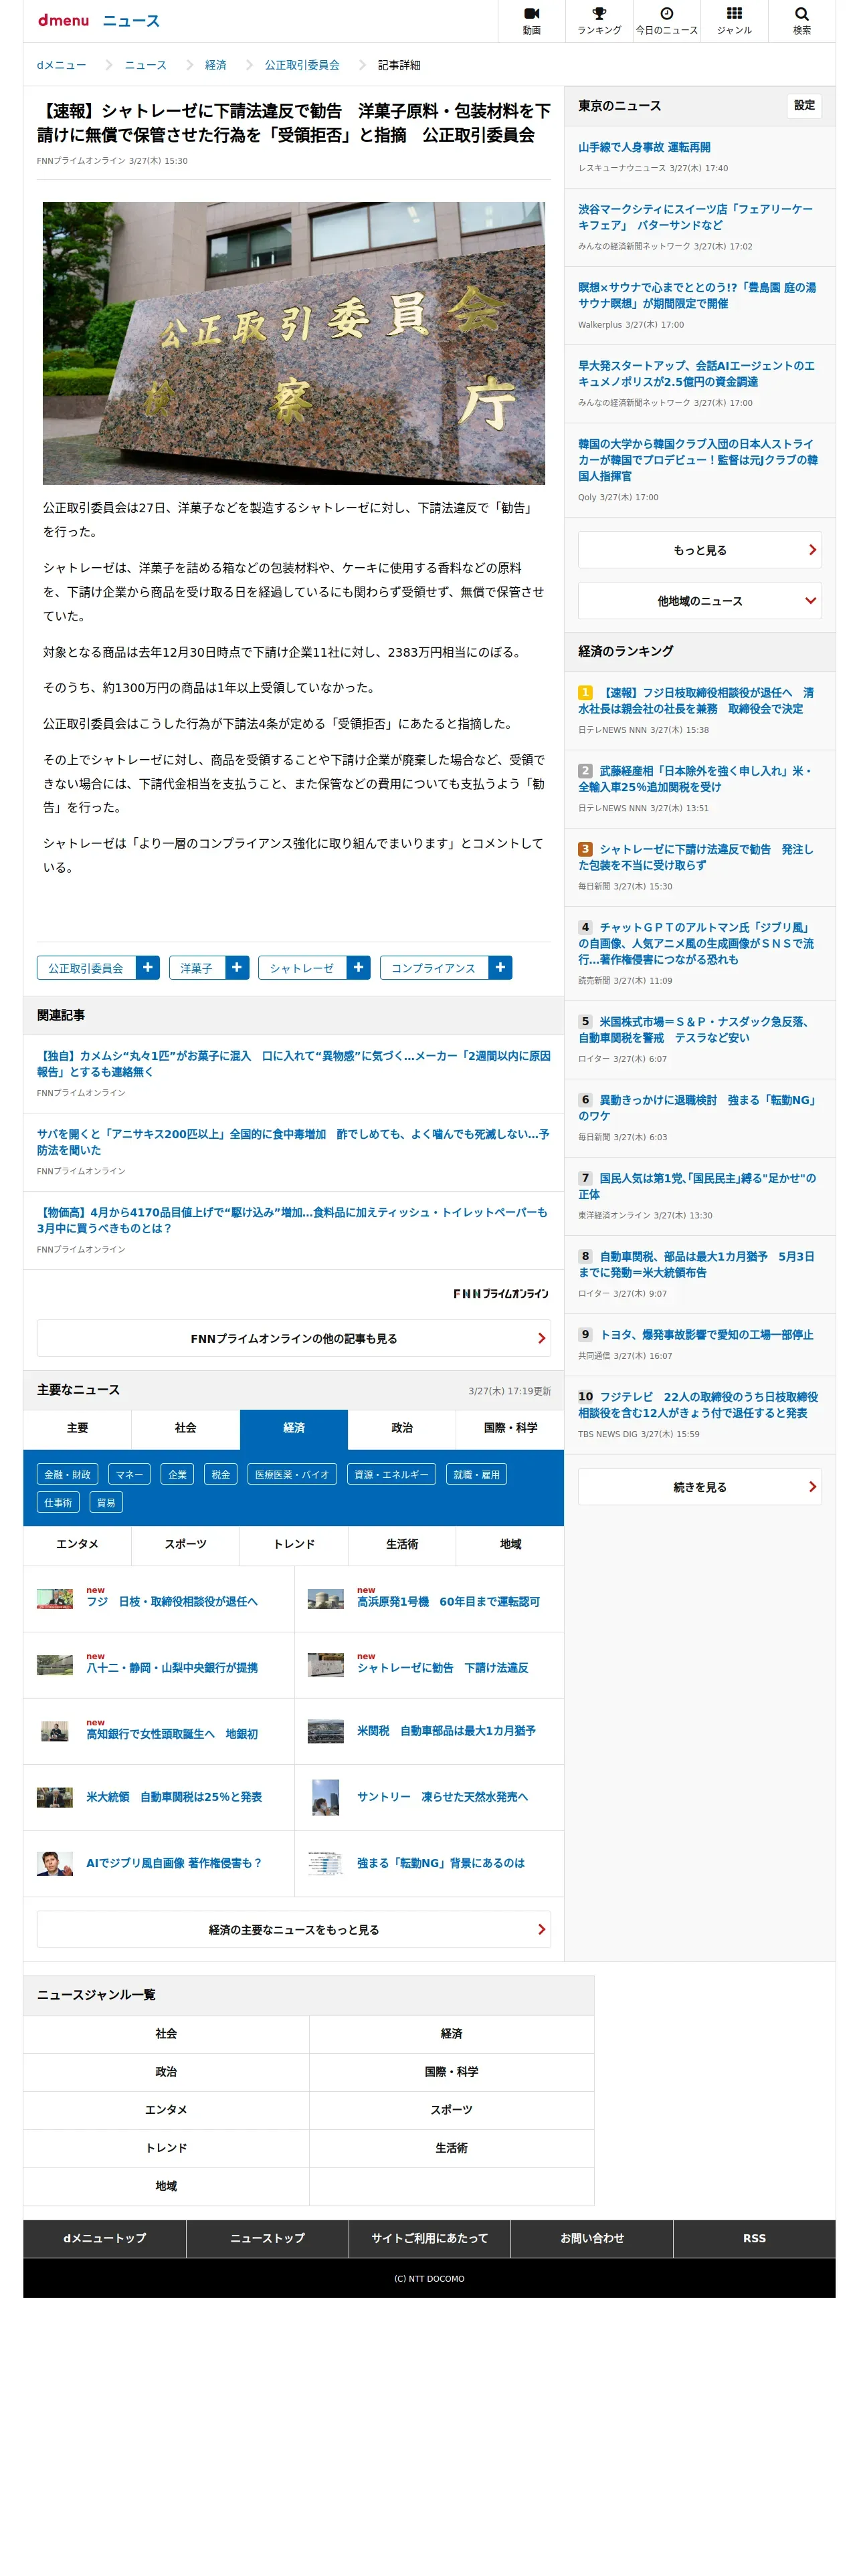Click the 医療医薬・バイオ chip

291,1474
